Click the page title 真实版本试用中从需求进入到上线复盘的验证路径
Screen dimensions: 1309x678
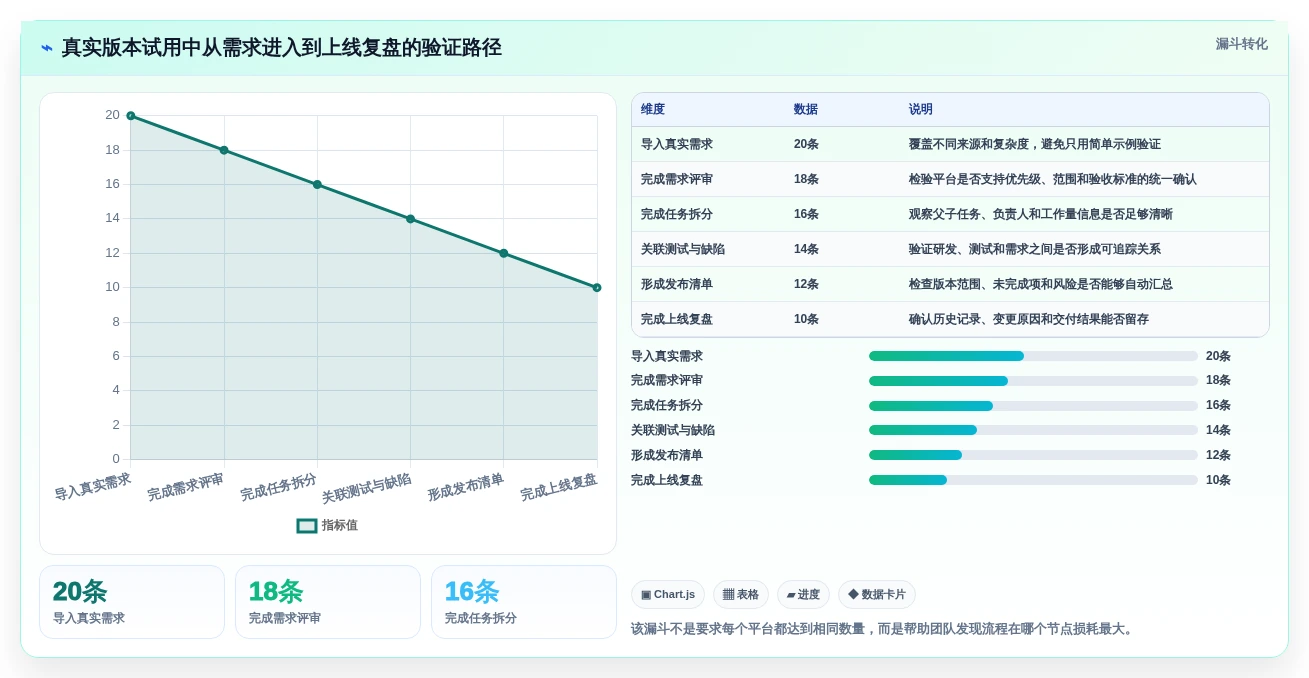point(281,48)
